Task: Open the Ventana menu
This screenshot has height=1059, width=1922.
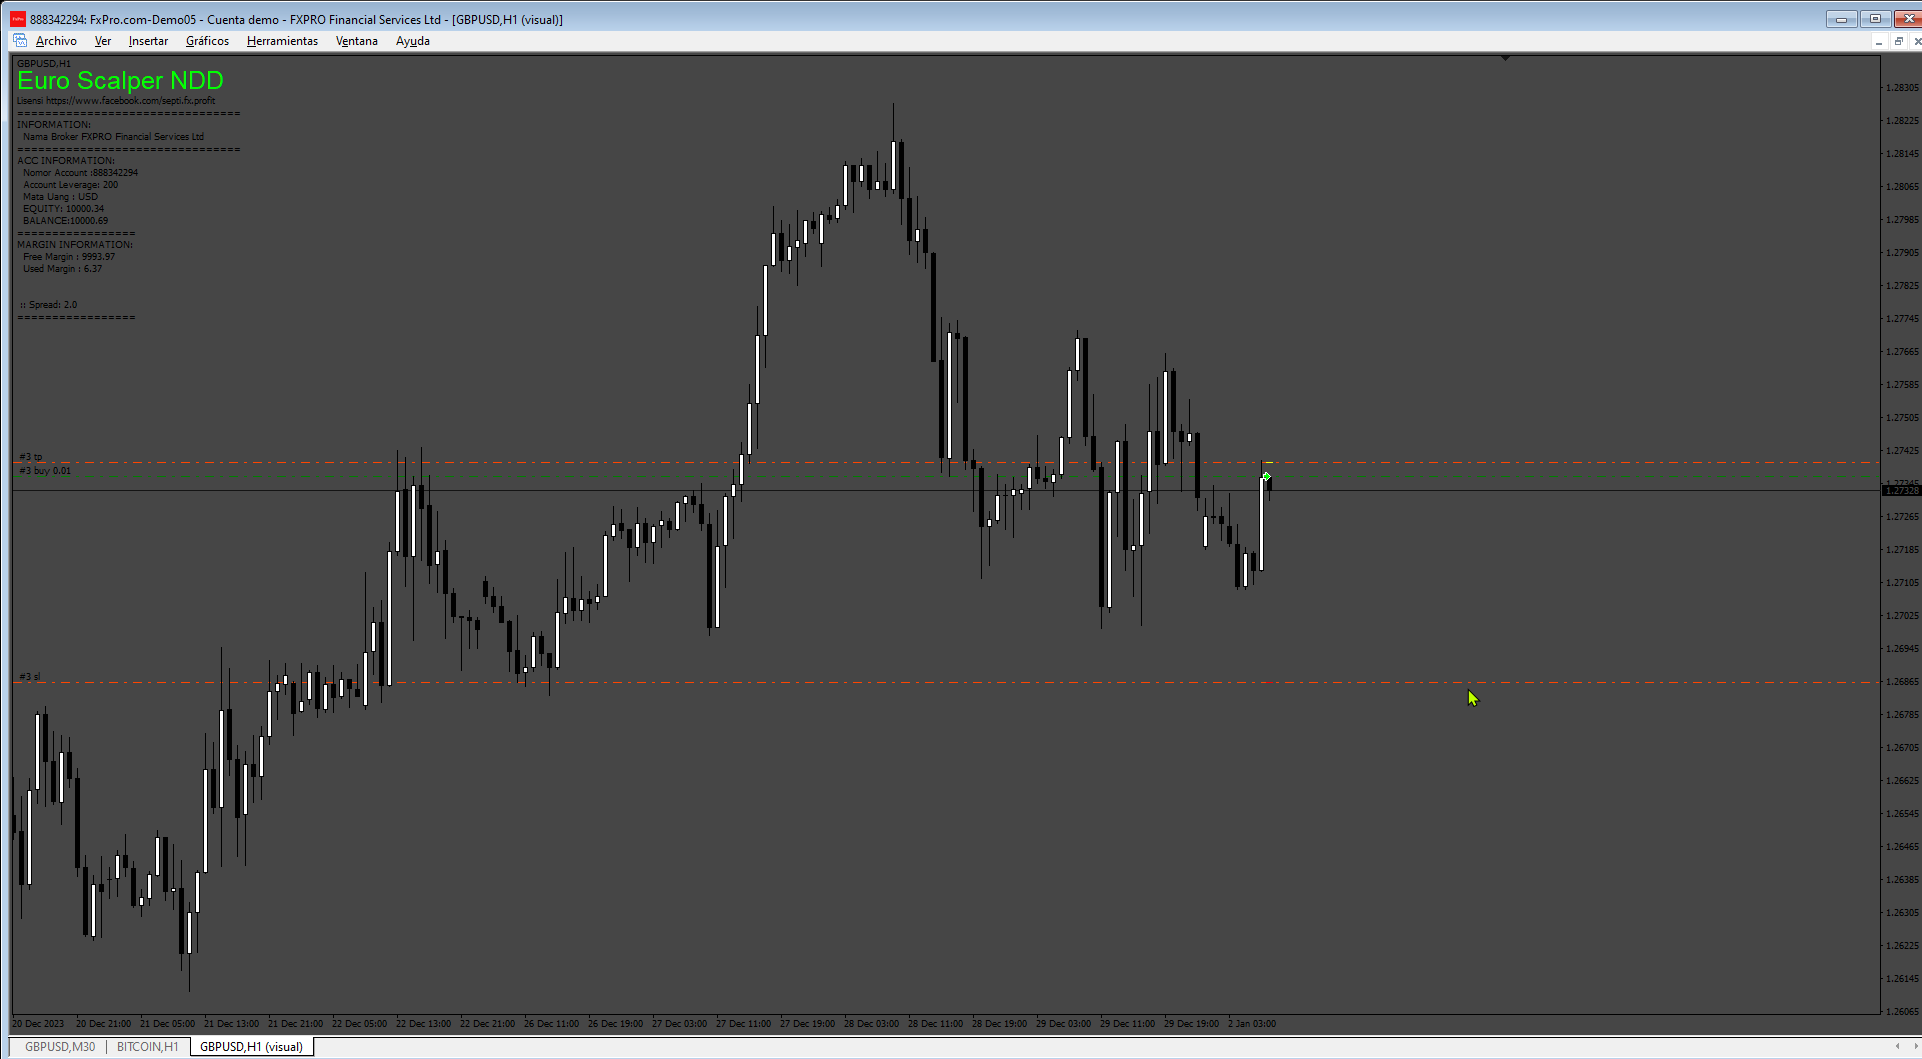Action: [x=356, y=41]
